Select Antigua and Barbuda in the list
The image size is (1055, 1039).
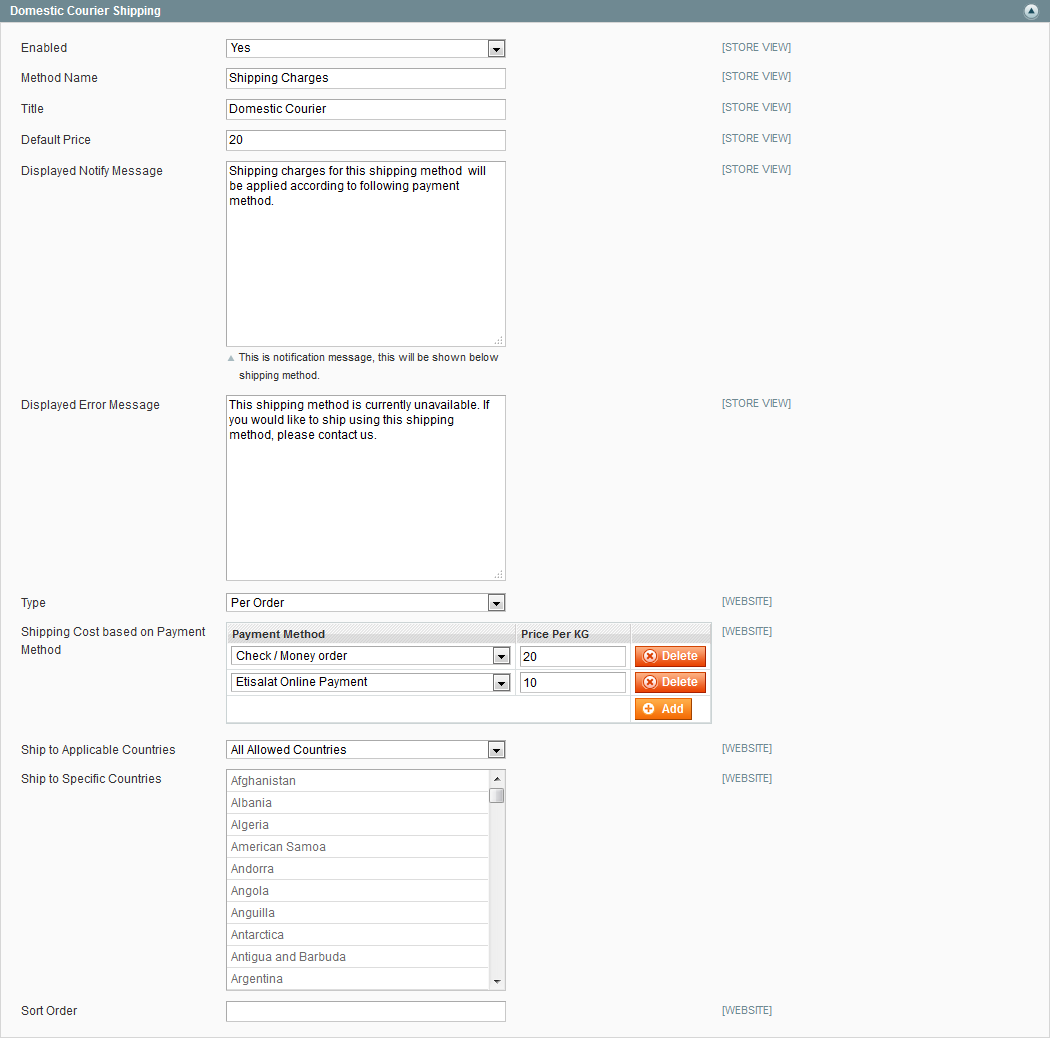357,957
